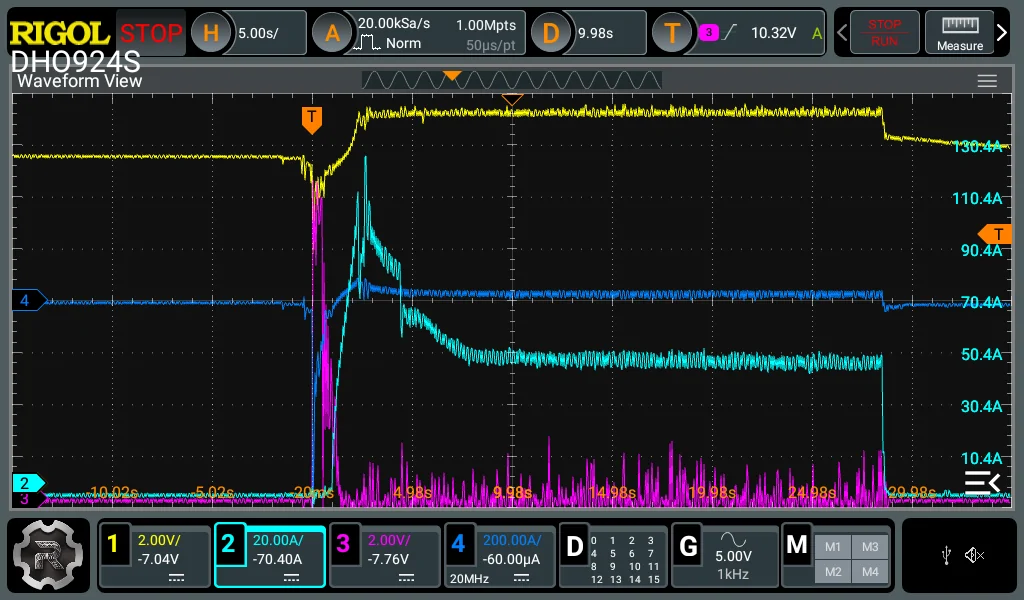Open the Measure ruler menu
The width and height of the screenshot is (1024, 600).
pyautogui.click(x=959, y=33)
